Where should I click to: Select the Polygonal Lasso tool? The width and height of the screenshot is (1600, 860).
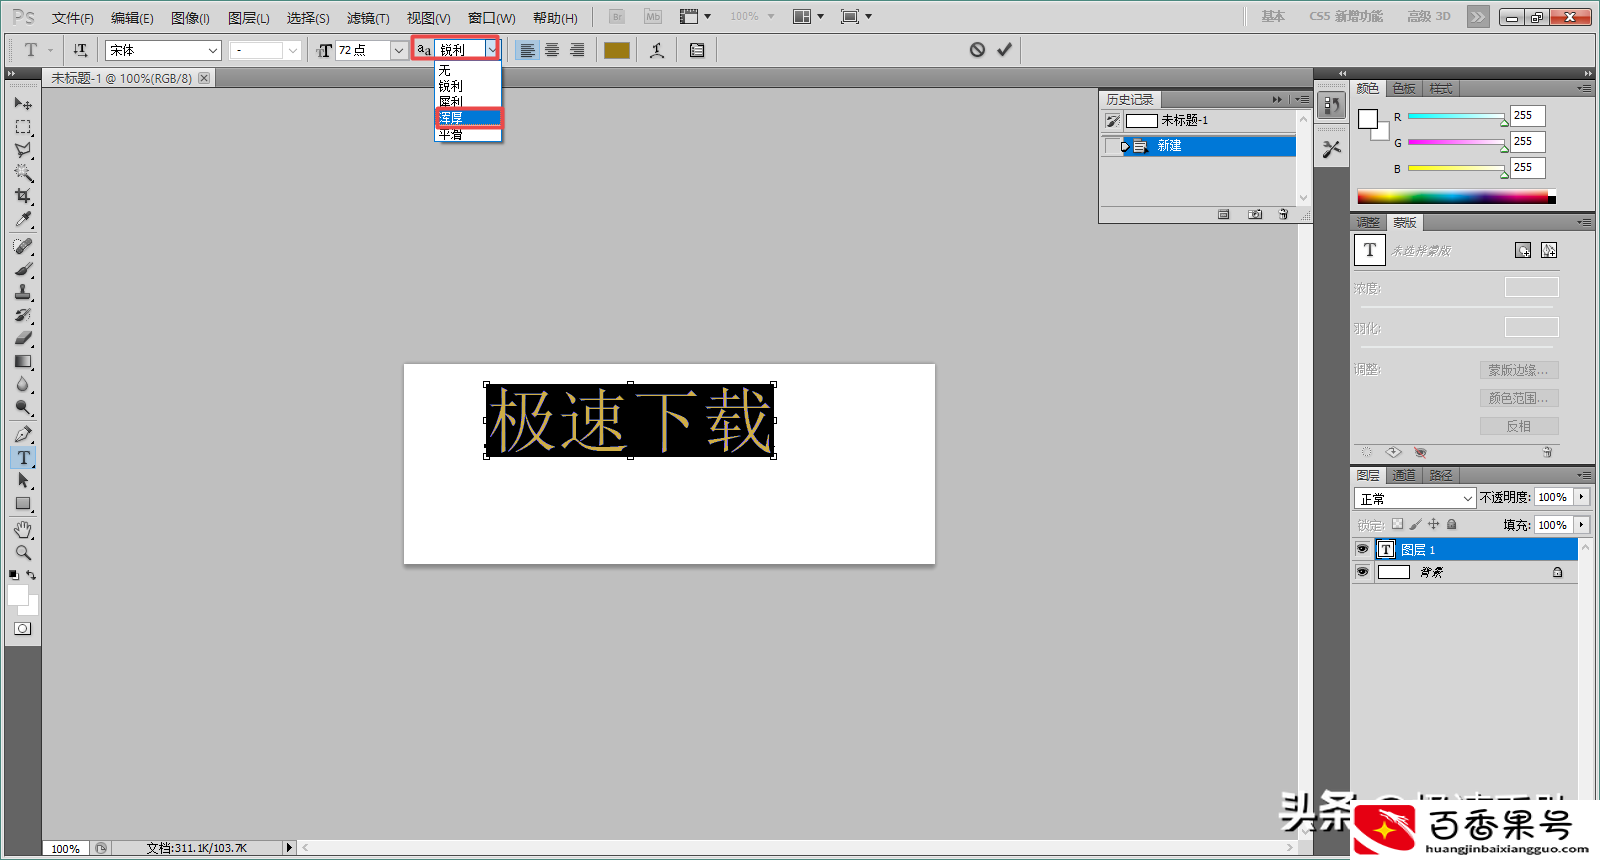[23, 150]
